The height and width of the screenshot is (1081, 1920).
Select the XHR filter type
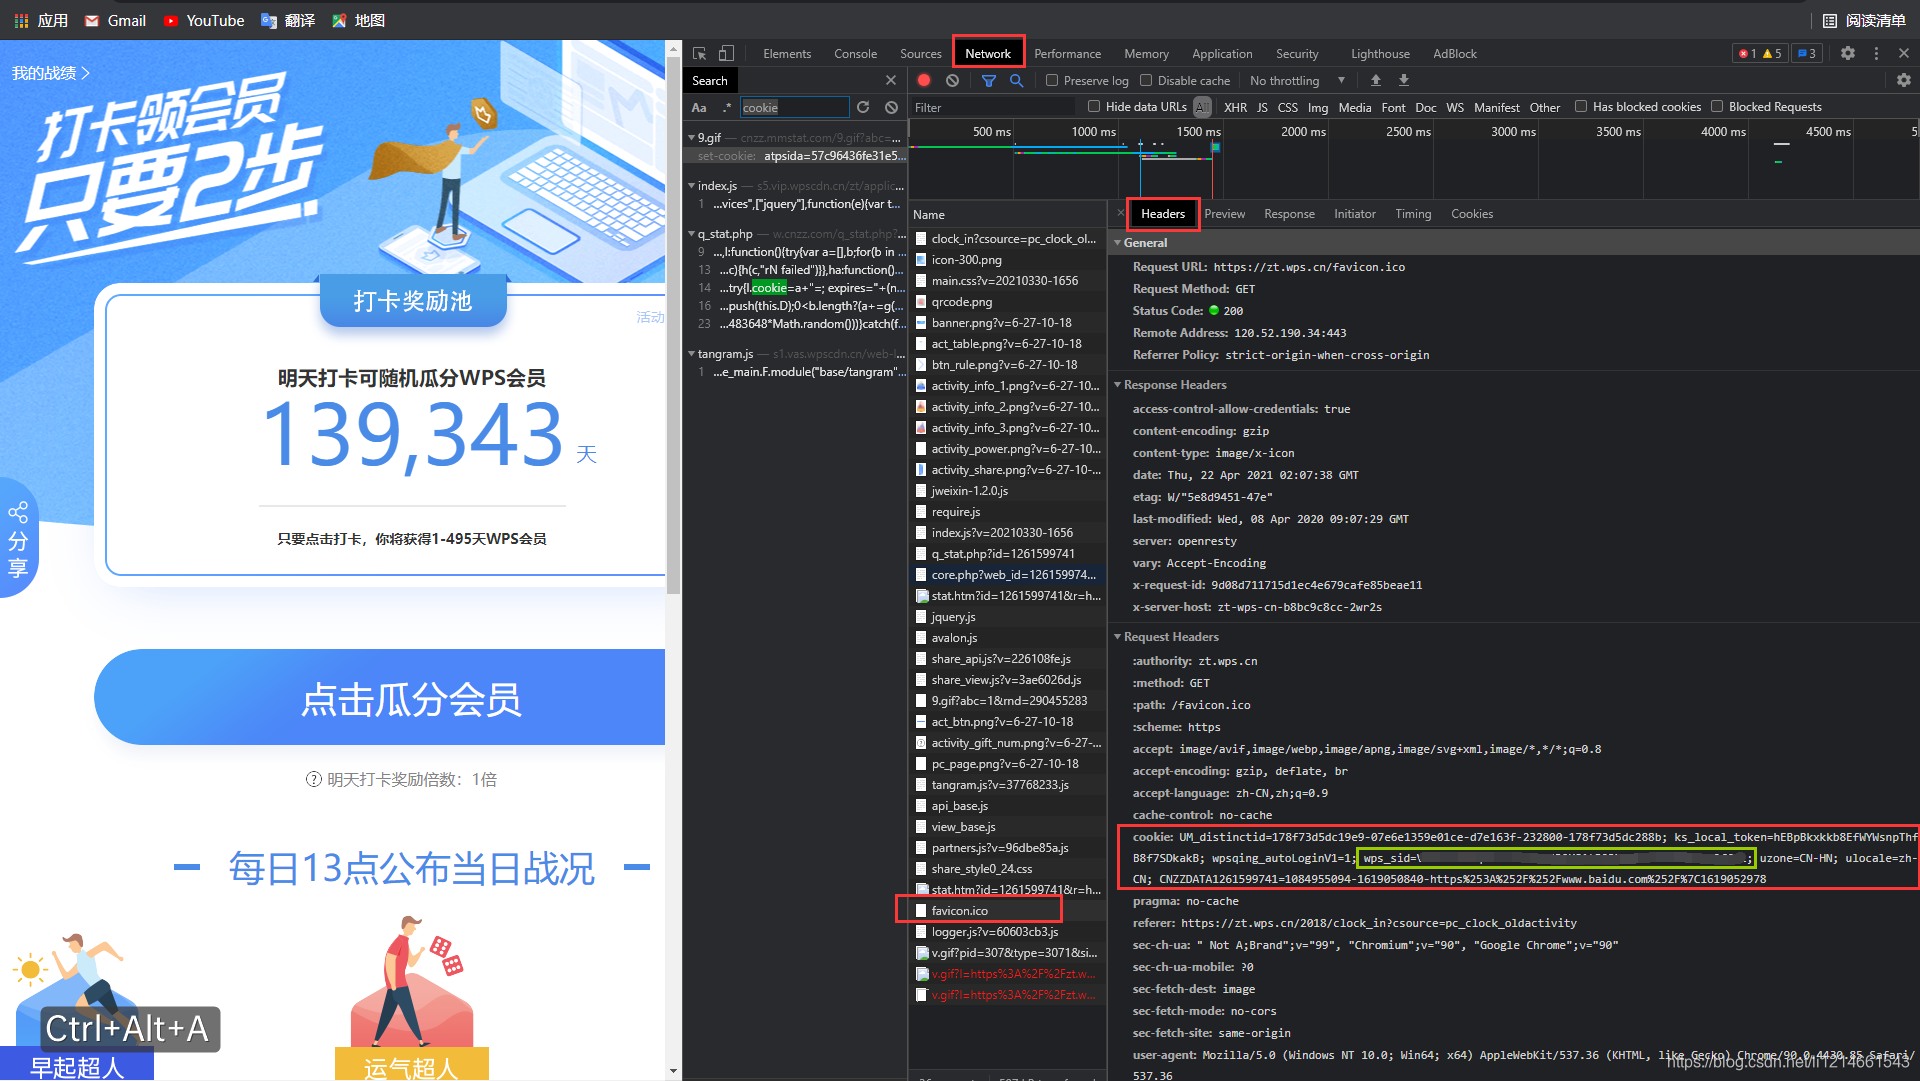click(x=1235, y=107)
